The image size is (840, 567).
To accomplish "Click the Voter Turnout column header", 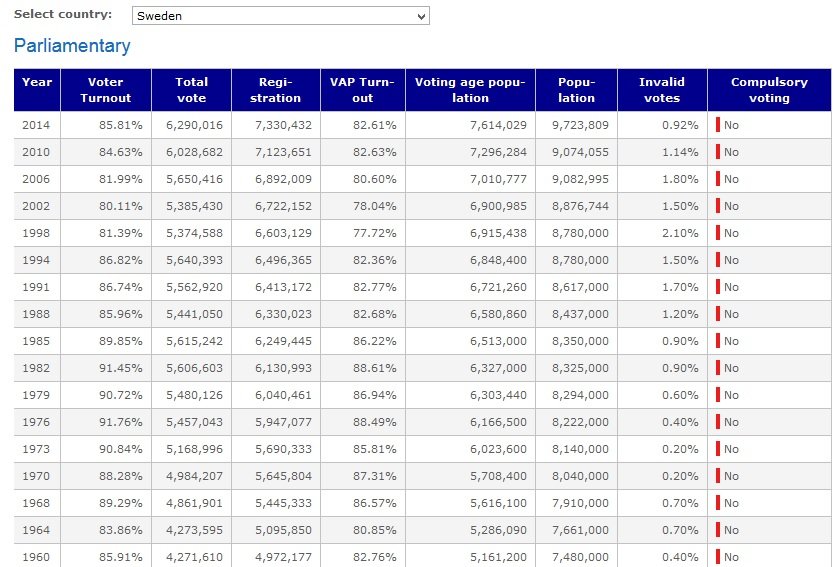I will click(106, 89).
